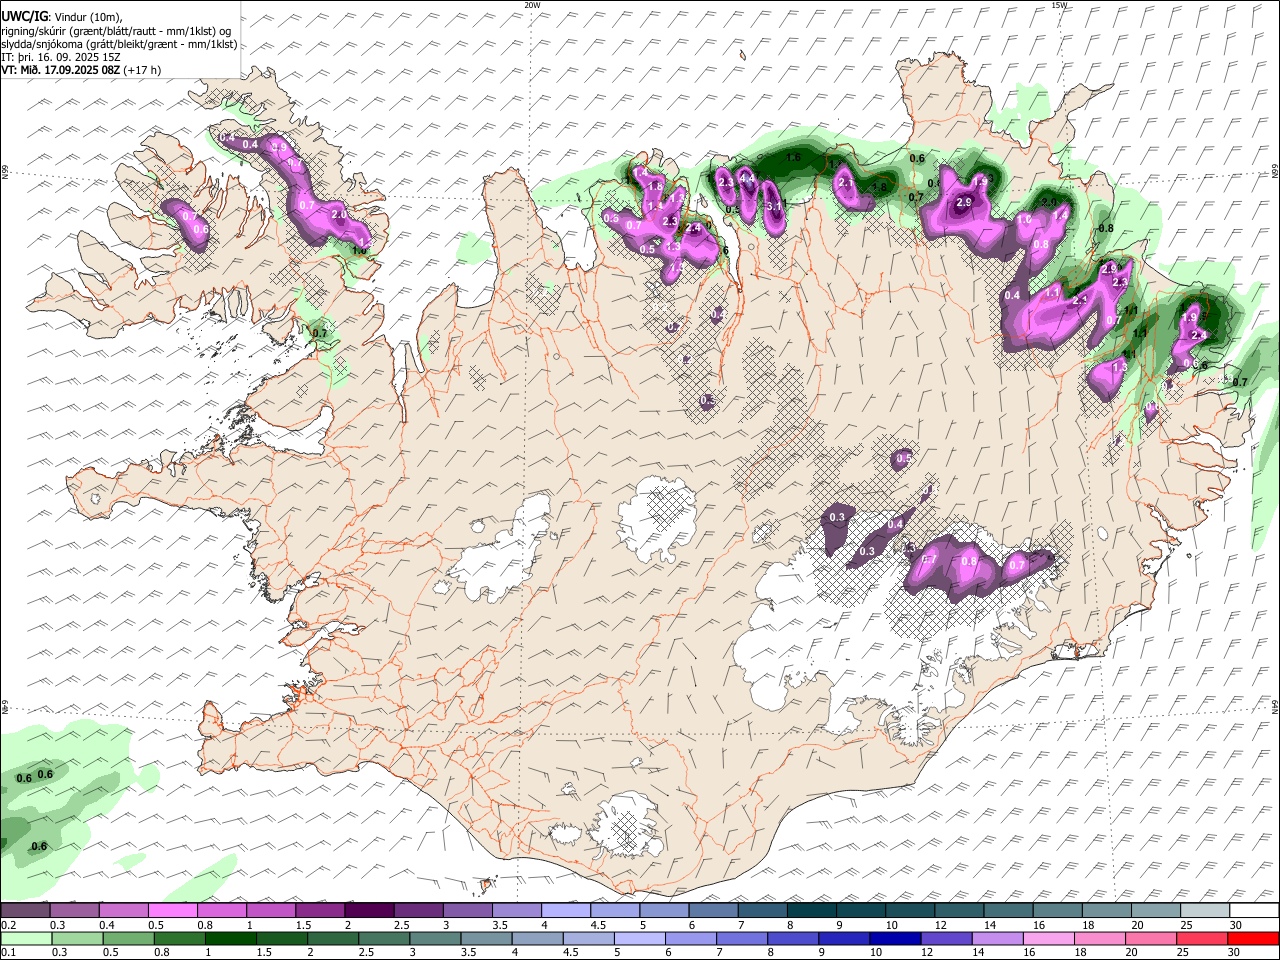Select the 1.5 magenta-purple swatch in snow legend
This screenshot has height=960, width=1280.
tap(320, 911)
